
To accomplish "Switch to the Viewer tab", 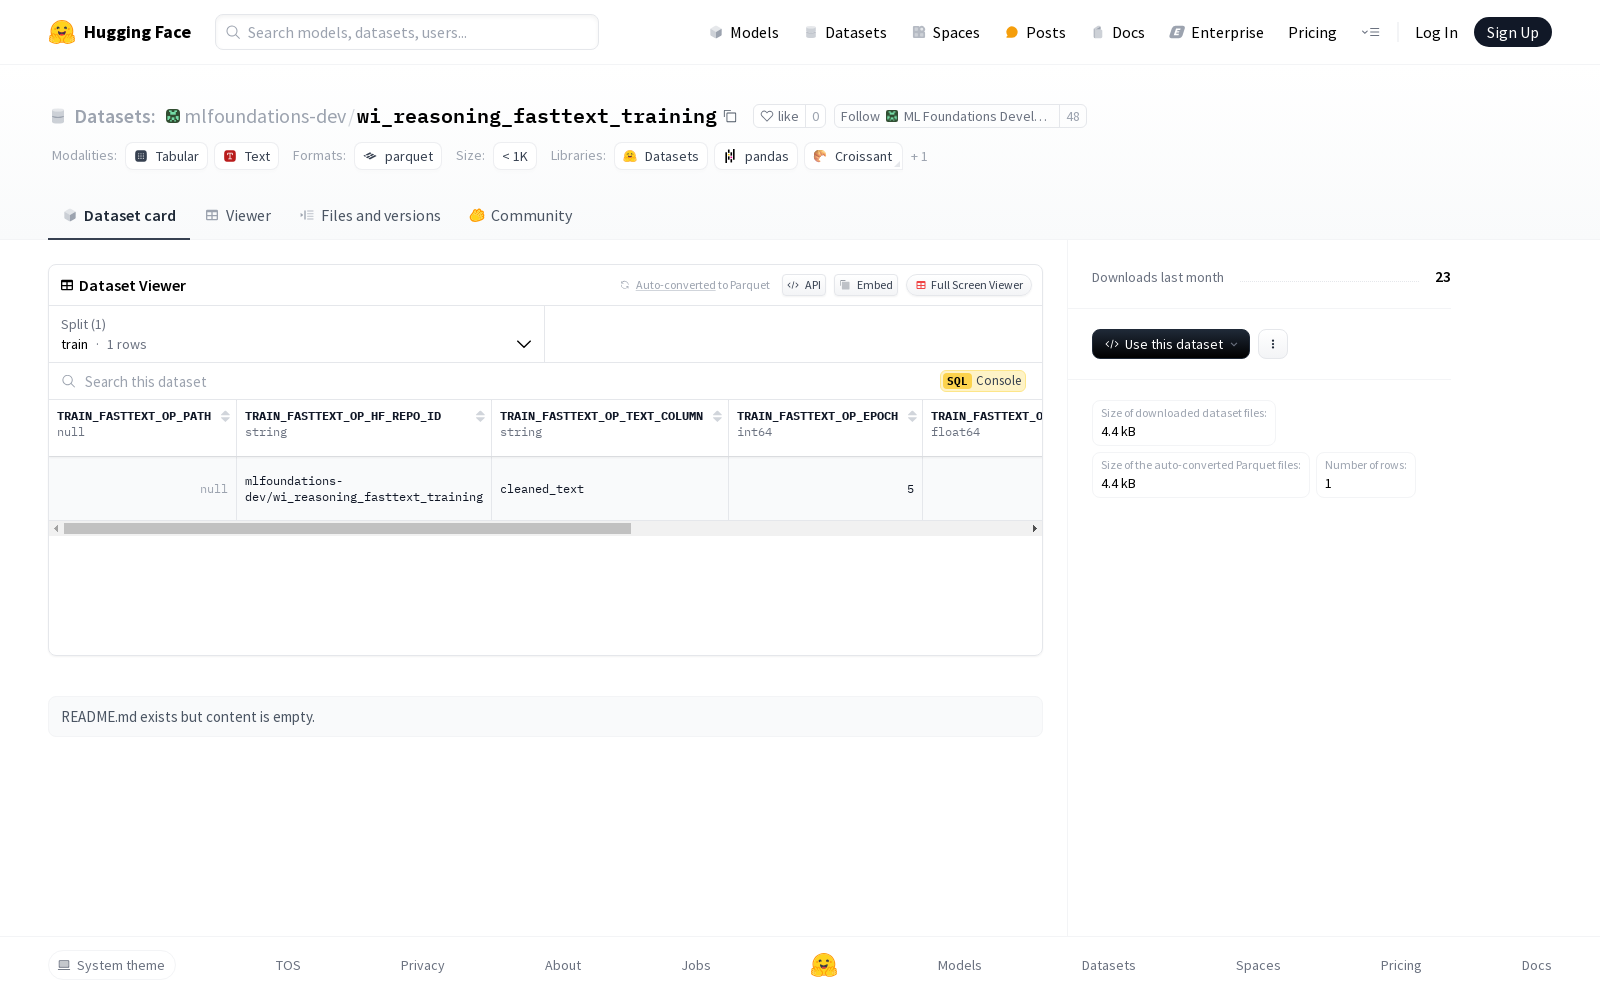I will click(x=238, y=216).
